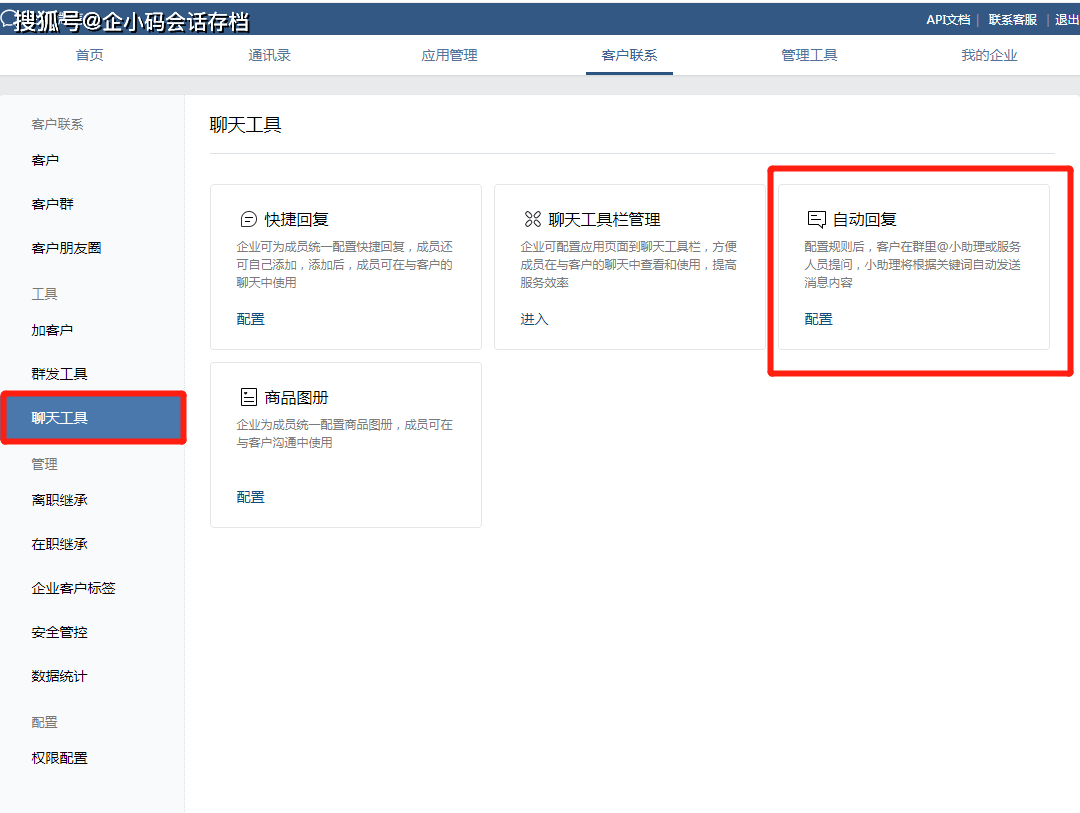The height and width of the screenshot is (813, 1080).
Task: Click 配置 under 快捷回复
Action: click(250, 318)
